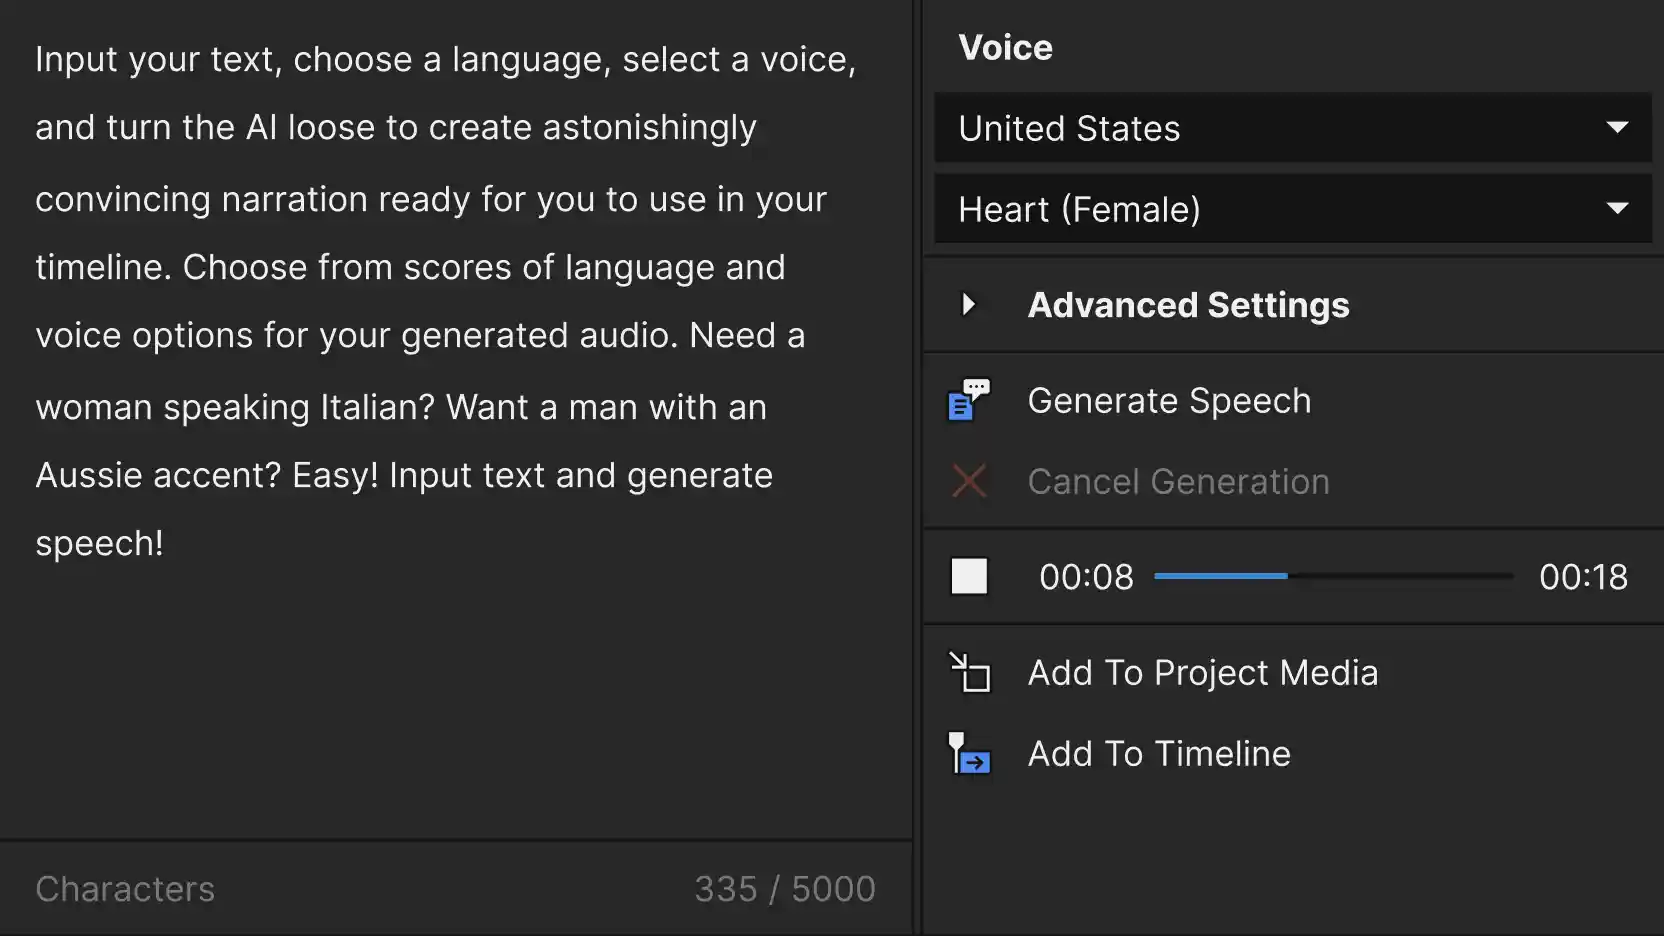
Task: Click the 00:08 elapsed time value
Action: point(1086,577)
